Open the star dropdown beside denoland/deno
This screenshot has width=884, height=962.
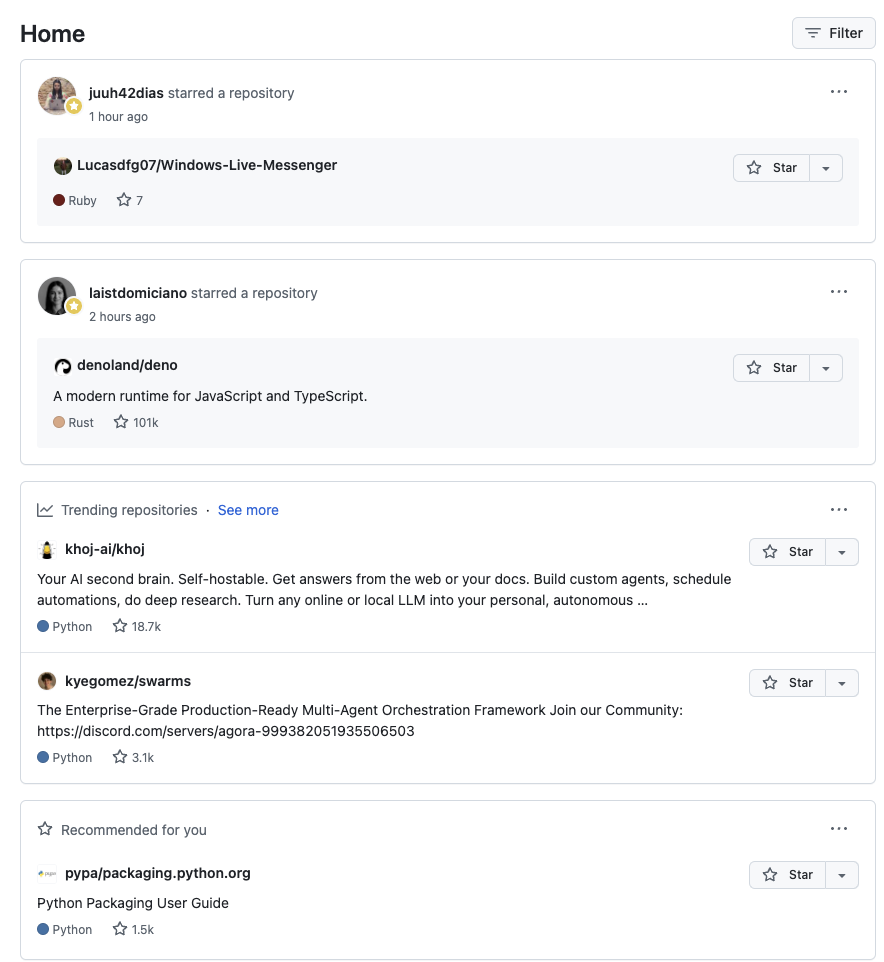(826, 367)
